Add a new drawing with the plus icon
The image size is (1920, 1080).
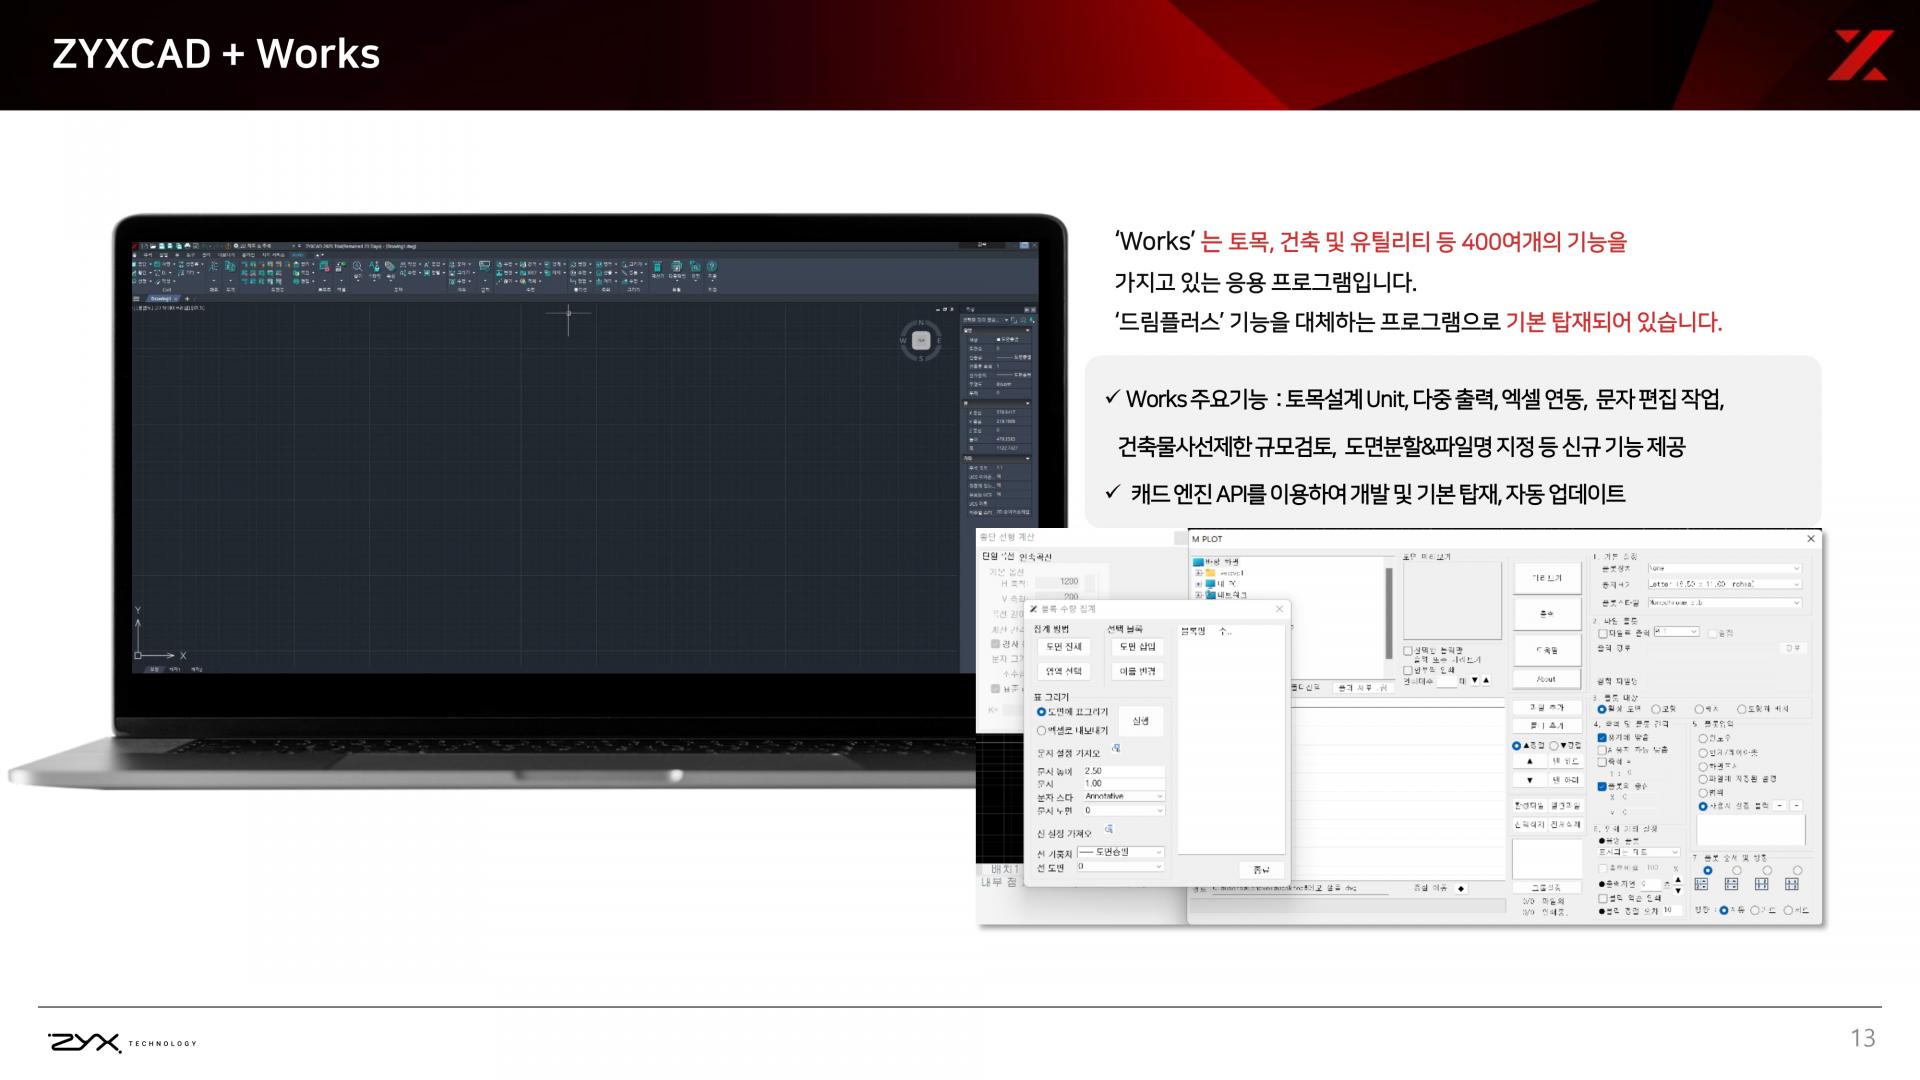tap(187, 298)
